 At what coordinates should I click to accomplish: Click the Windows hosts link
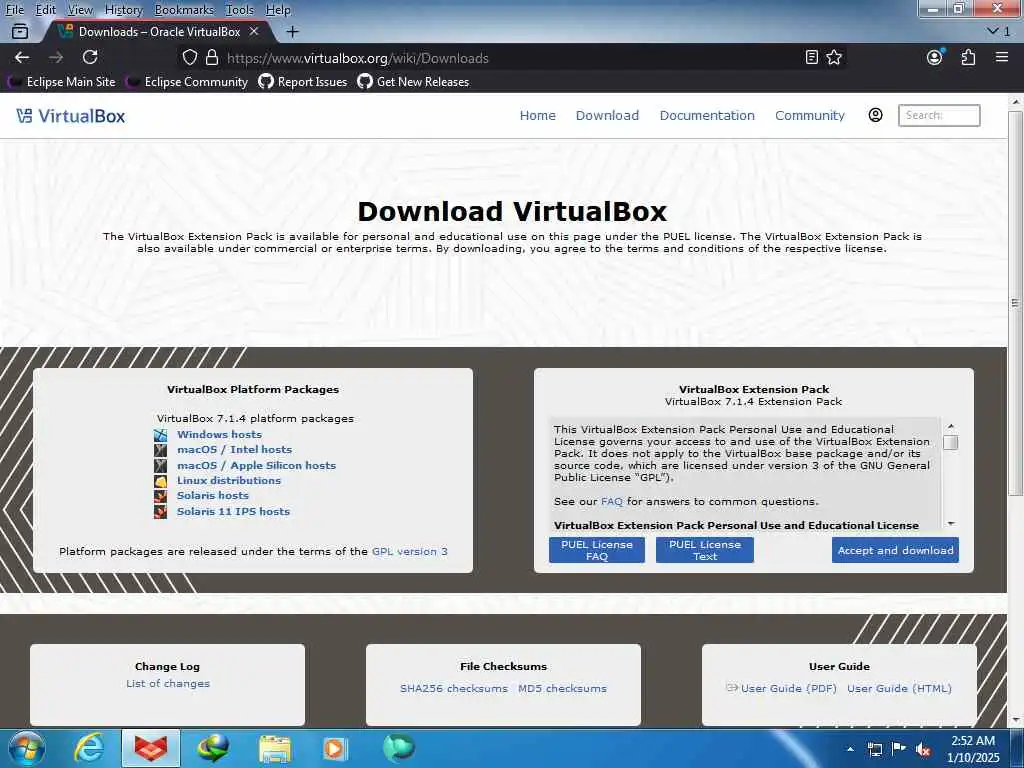click(219, 435)
